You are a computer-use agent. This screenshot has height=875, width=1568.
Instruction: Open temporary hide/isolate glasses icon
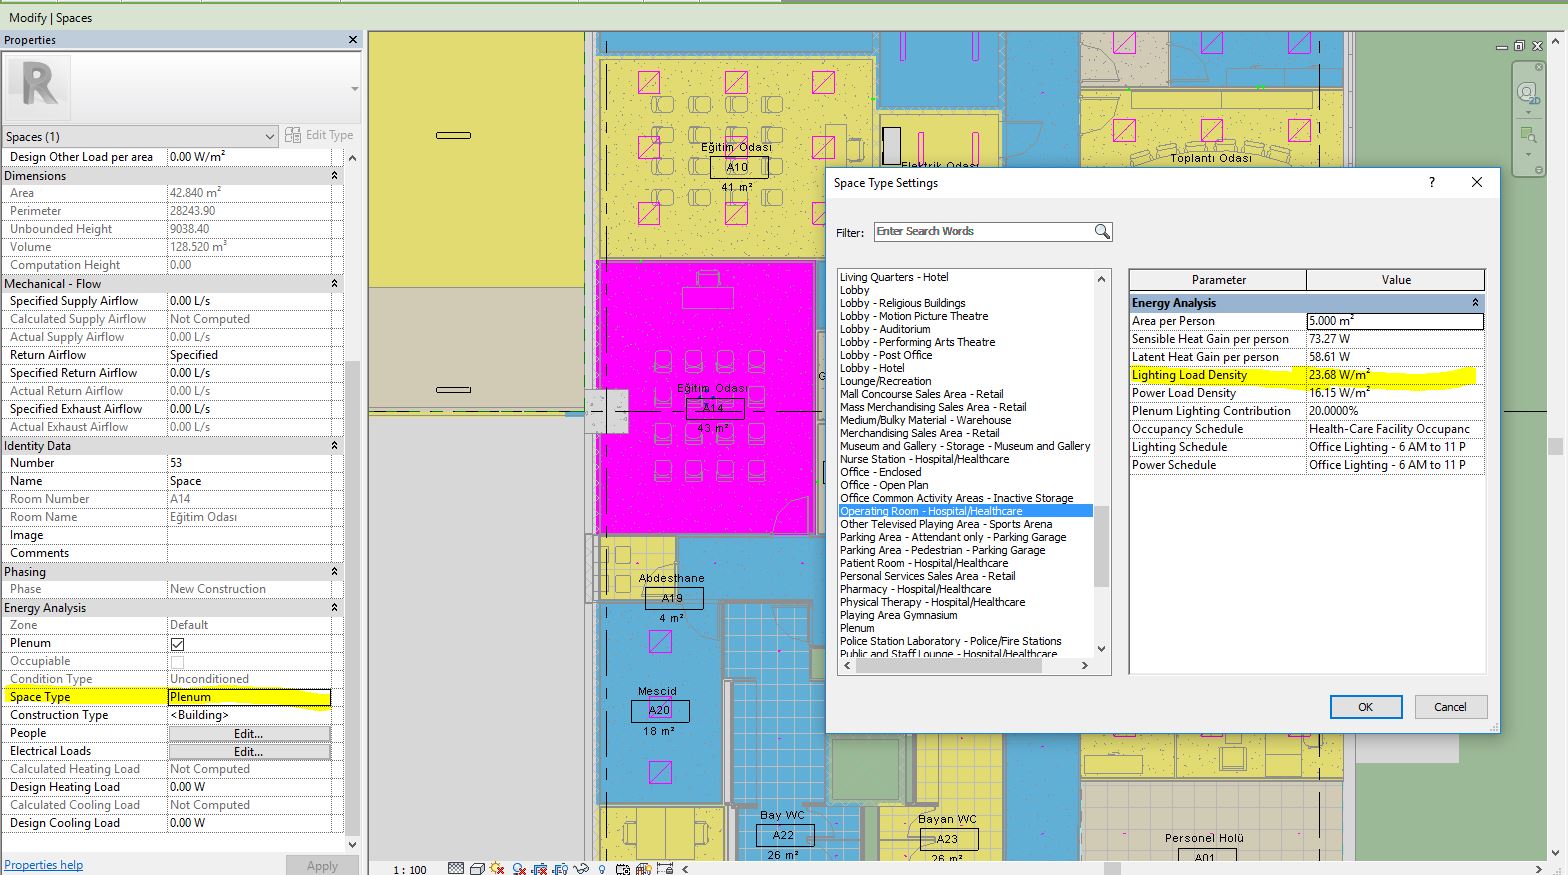[581, 869]
